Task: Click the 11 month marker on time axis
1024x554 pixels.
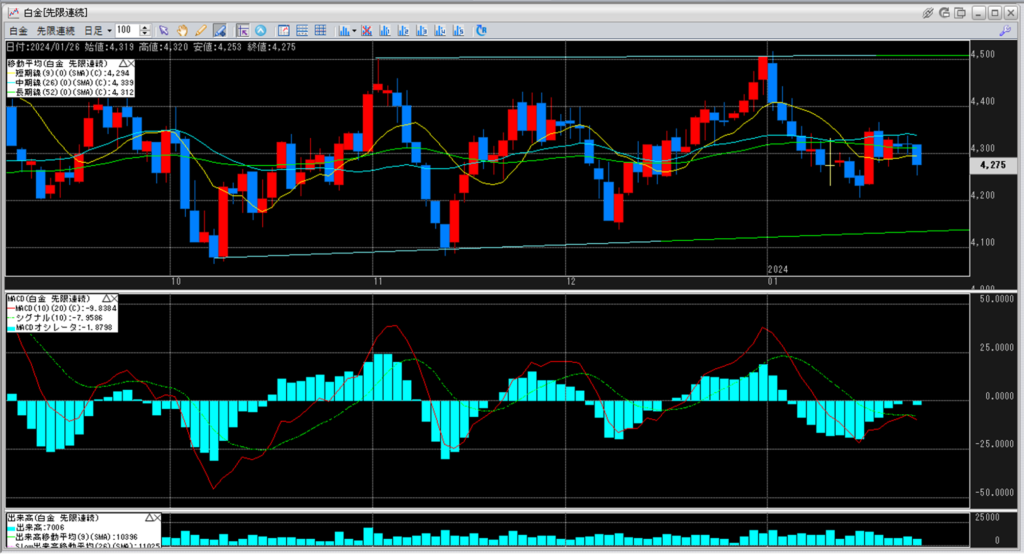Action: click(378, 282)
